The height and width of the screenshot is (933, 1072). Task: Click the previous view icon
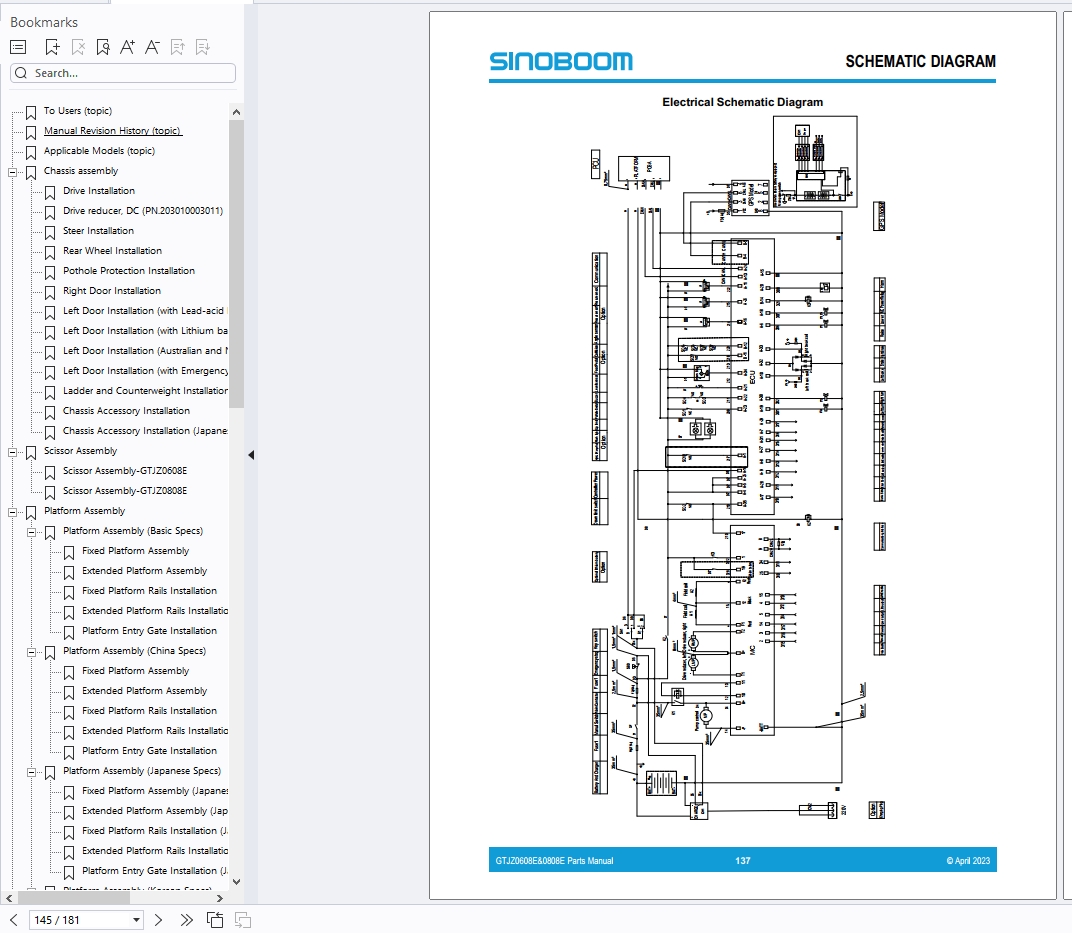(214, 919)
